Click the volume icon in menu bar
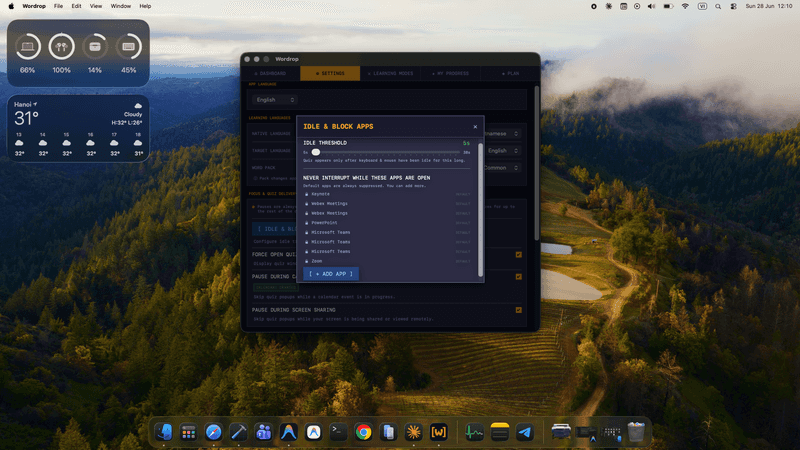Image resolution: width=800 pixels, height=450 pixels. (652, 6)
